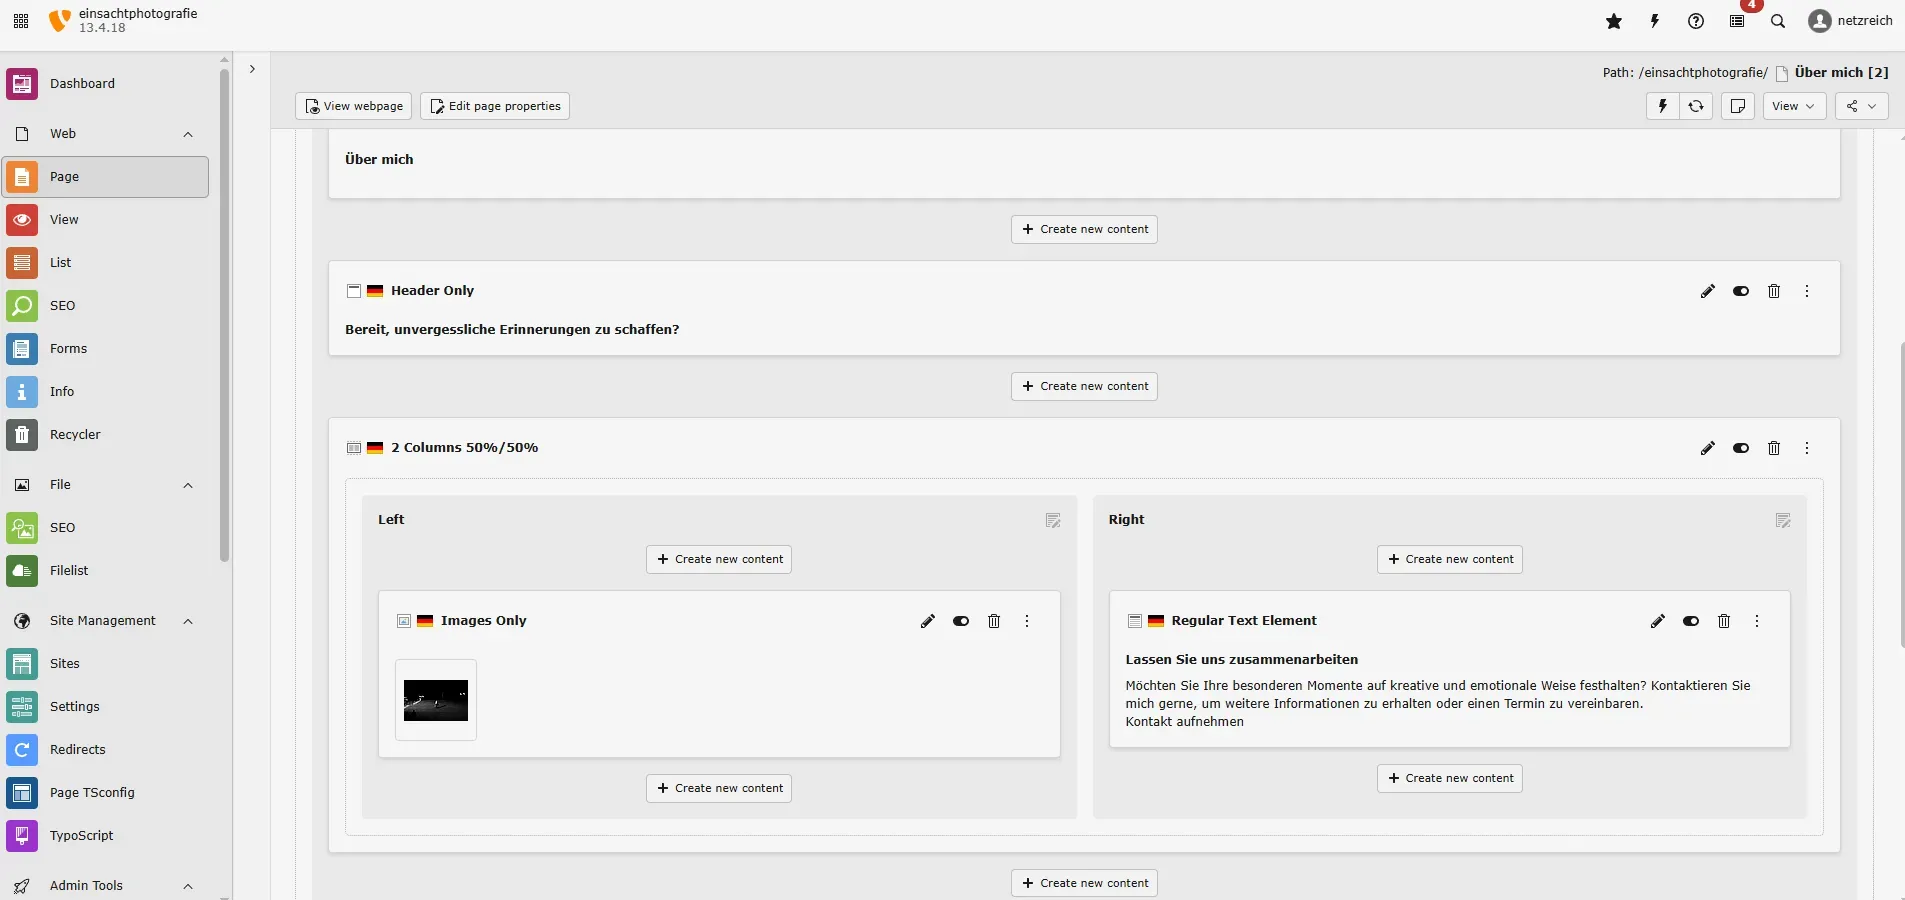1905x900 pixels.
Task: Open the TypoScript module
Action: coord(81,836)
